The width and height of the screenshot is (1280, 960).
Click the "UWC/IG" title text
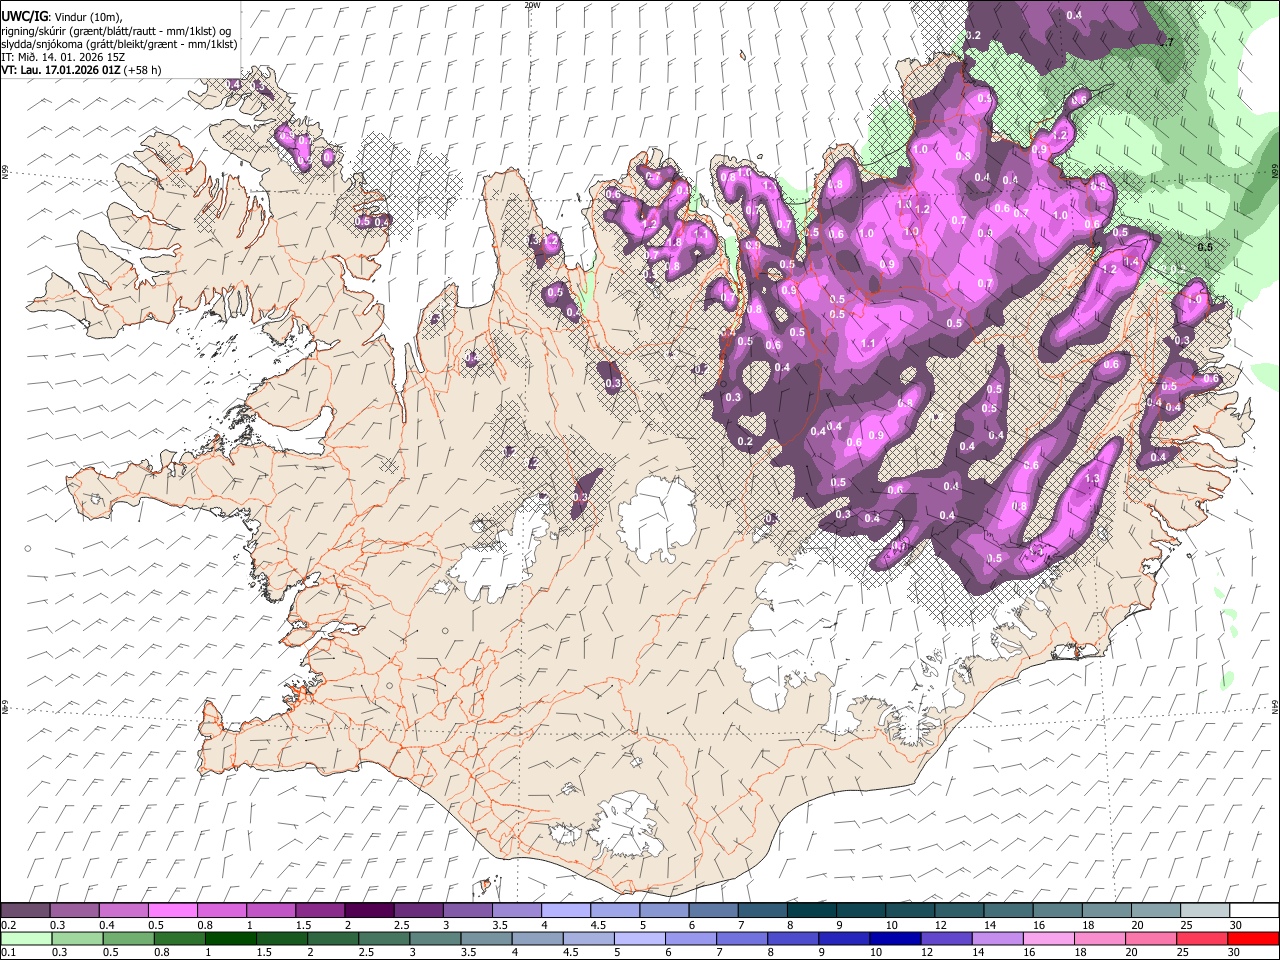click(24, 17)
